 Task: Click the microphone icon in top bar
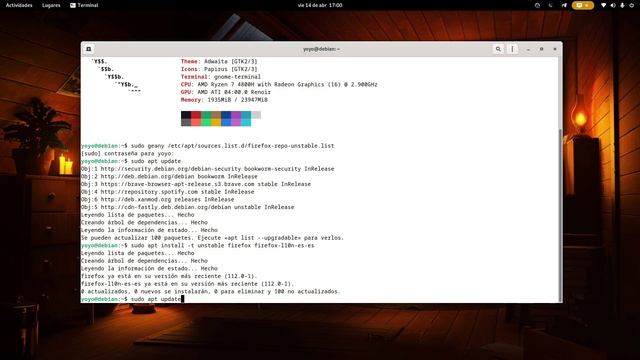tap(622, 5)
